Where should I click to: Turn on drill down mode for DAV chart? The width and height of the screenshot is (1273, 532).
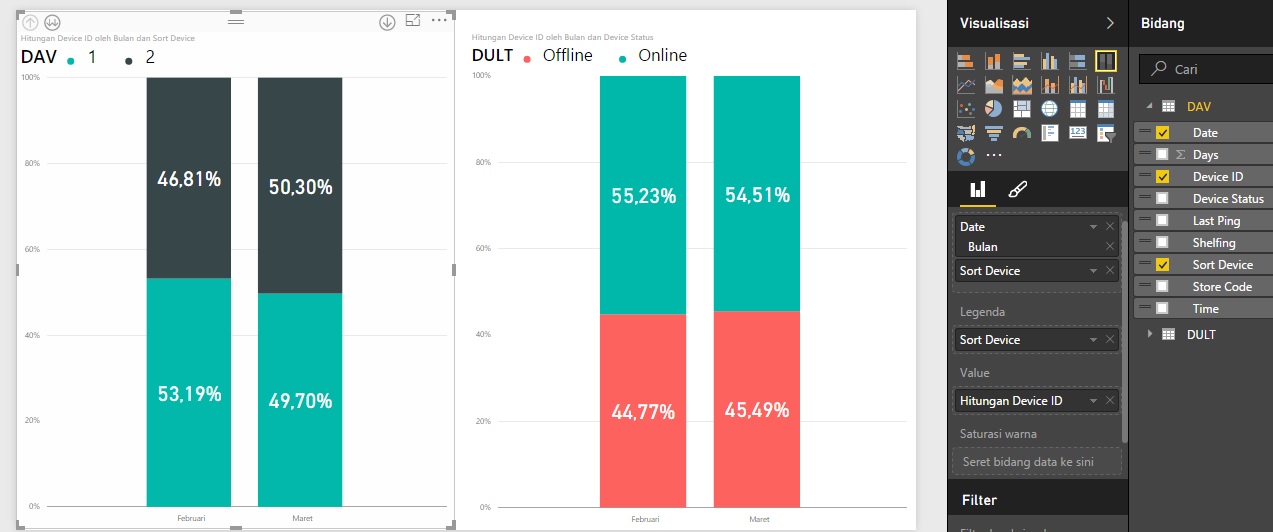(387, 22)
